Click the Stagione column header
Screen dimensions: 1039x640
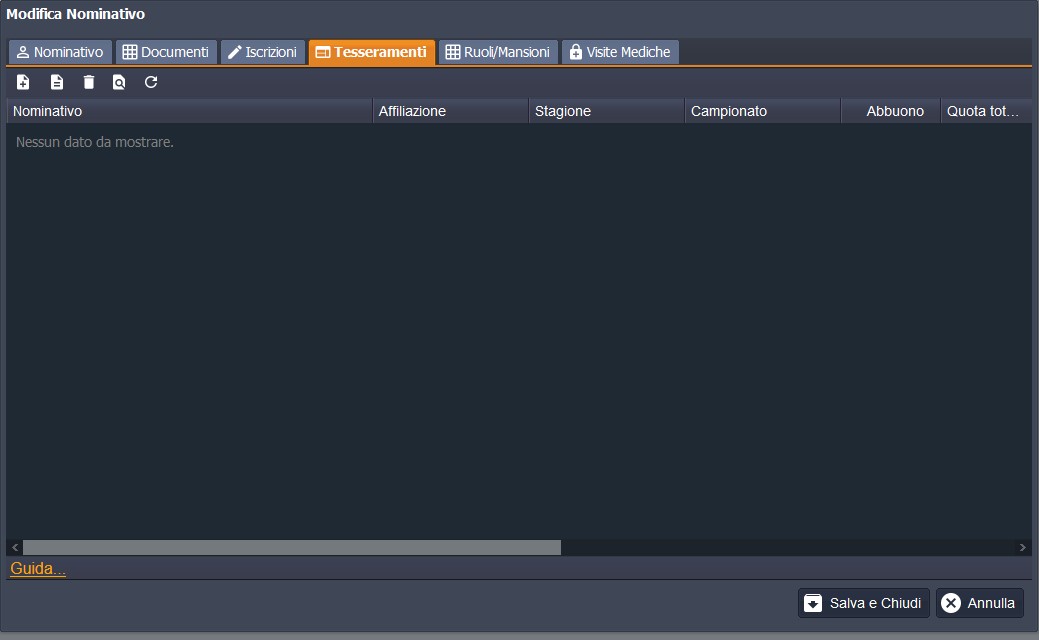pos(606,111)
